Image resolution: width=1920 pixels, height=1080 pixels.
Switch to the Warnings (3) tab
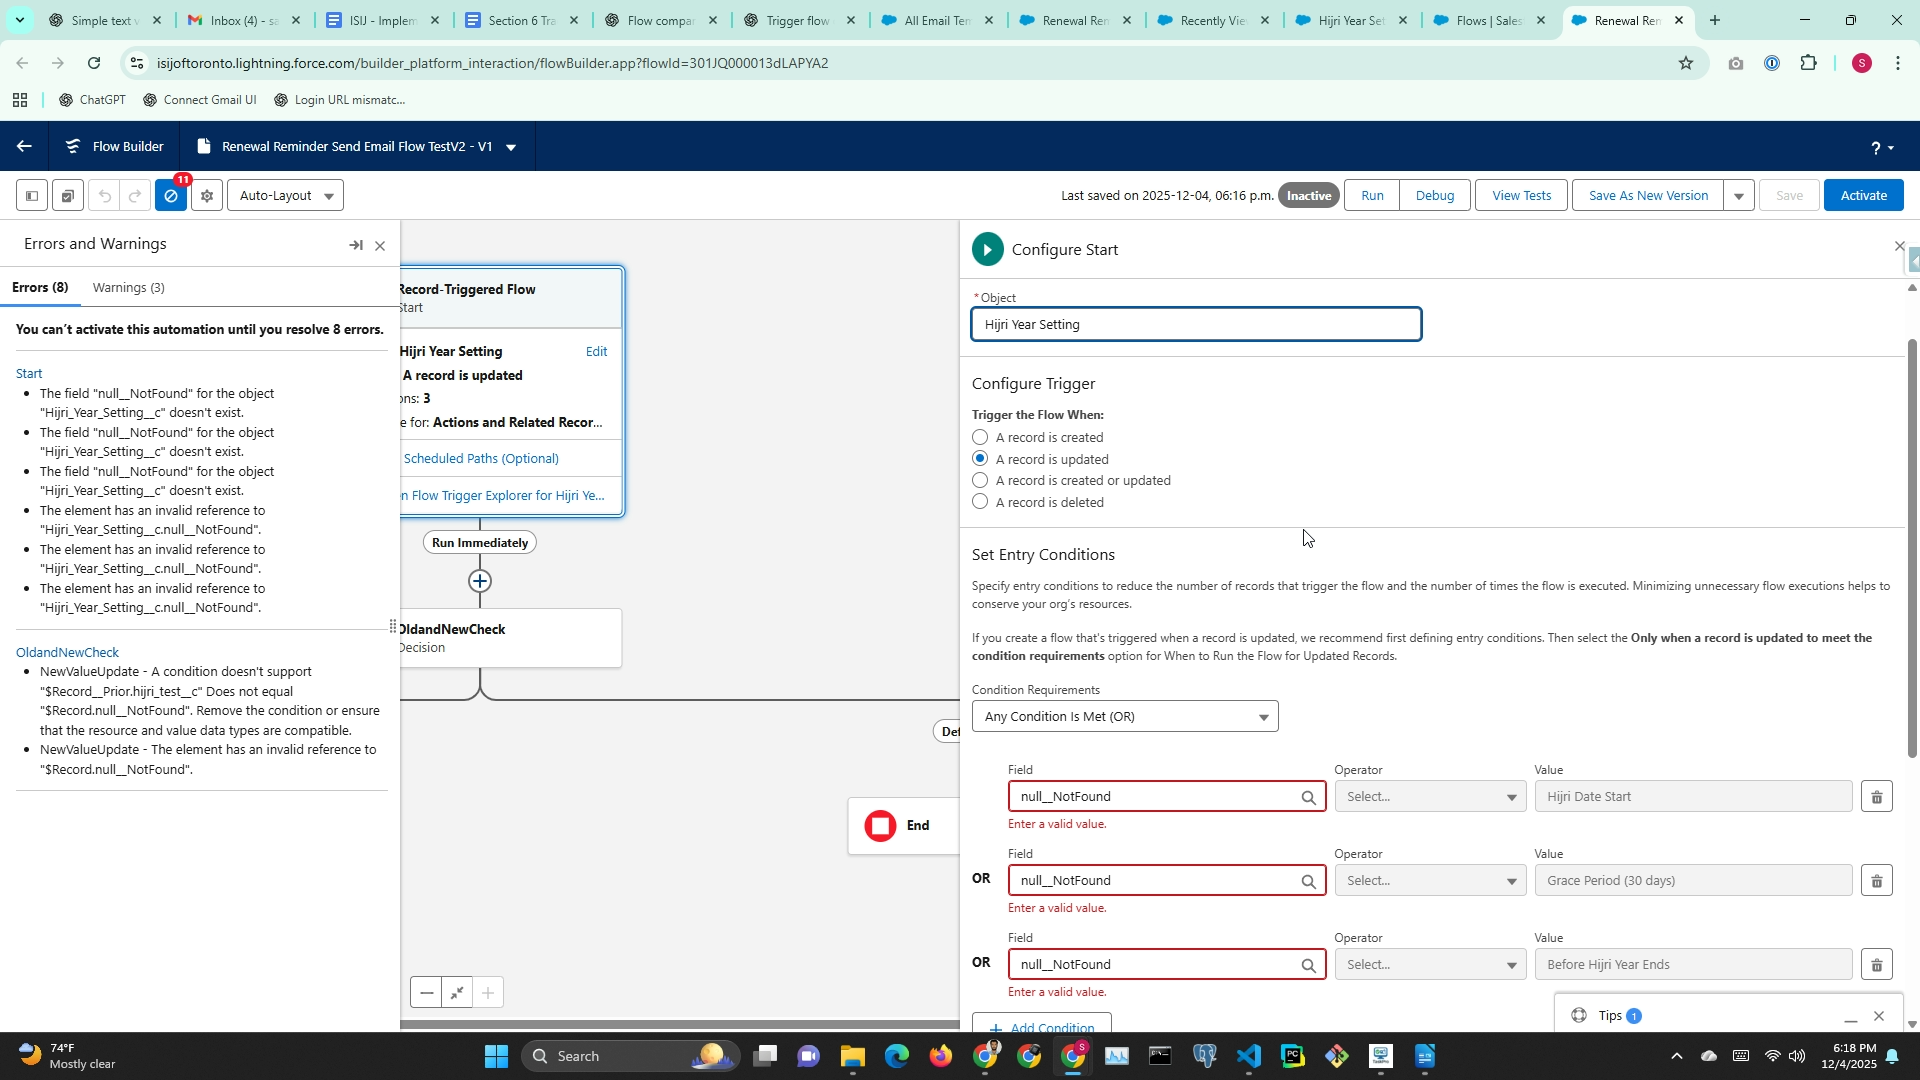click(128, 288)
